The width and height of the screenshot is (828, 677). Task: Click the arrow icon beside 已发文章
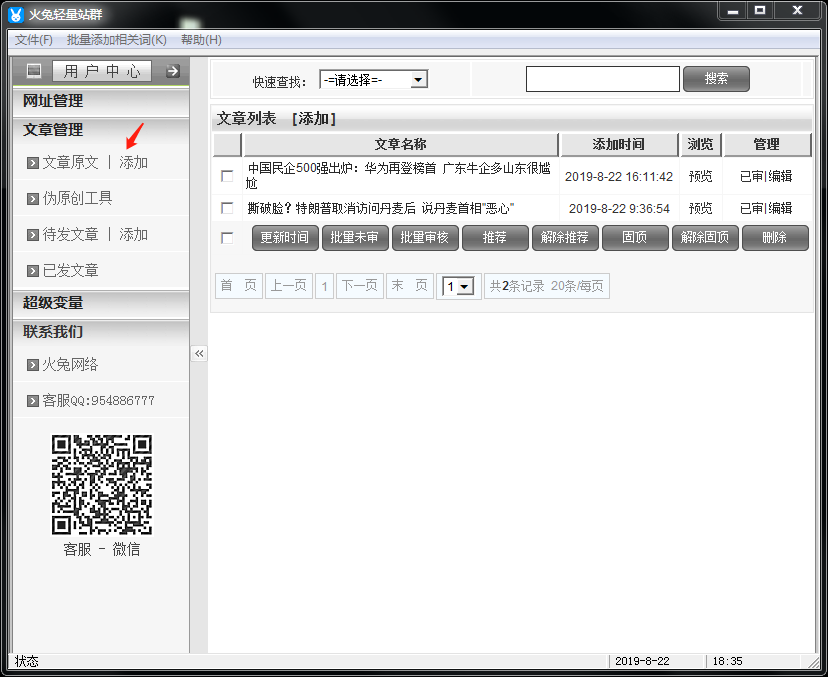33,271
